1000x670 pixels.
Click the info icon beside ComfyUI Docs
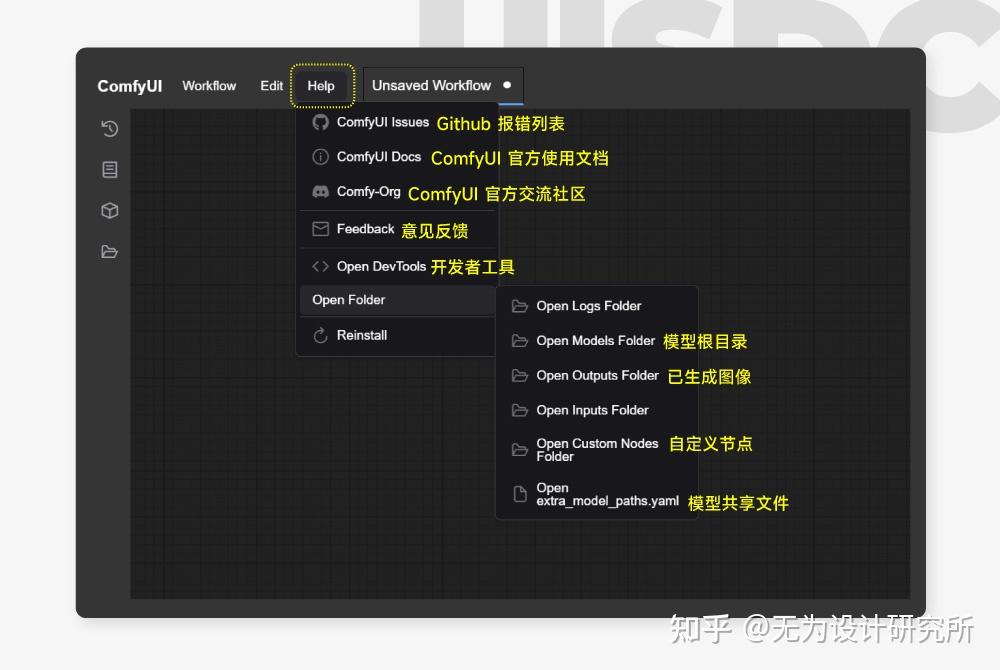[319, 156]
